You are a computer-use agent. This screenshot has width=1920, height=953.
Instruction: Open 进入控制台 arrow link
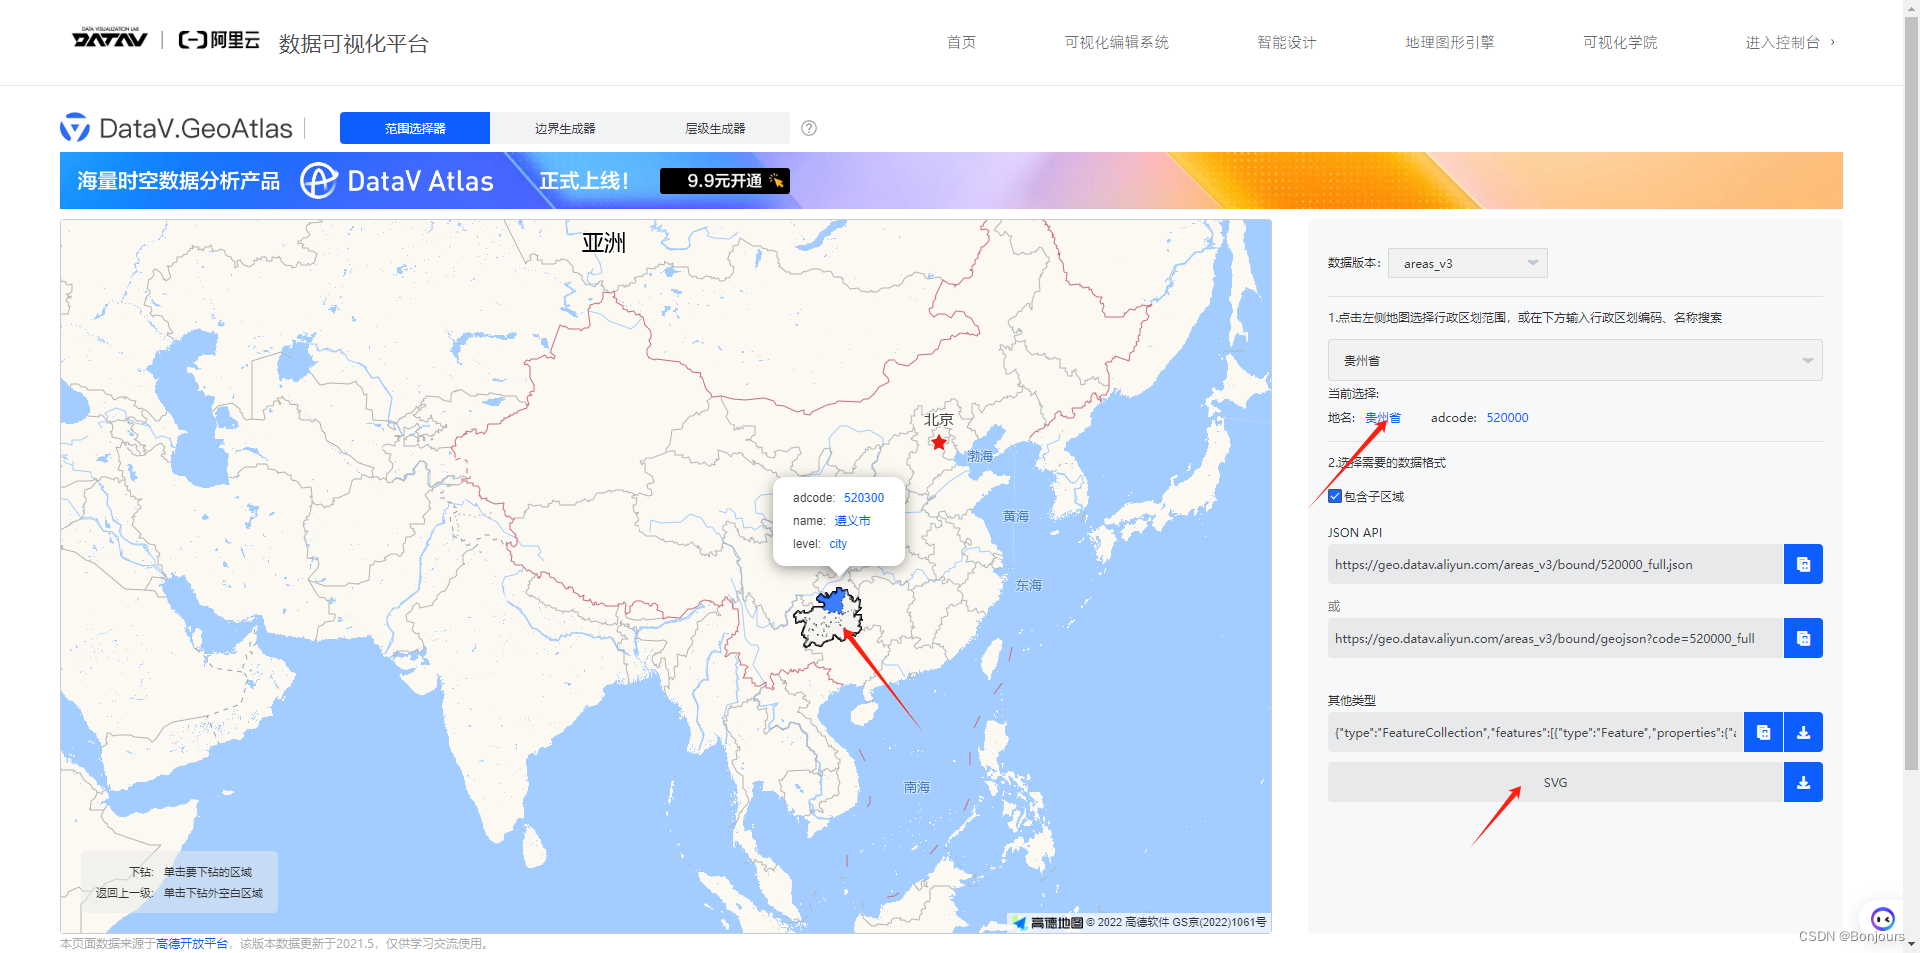coord(1790,42)
